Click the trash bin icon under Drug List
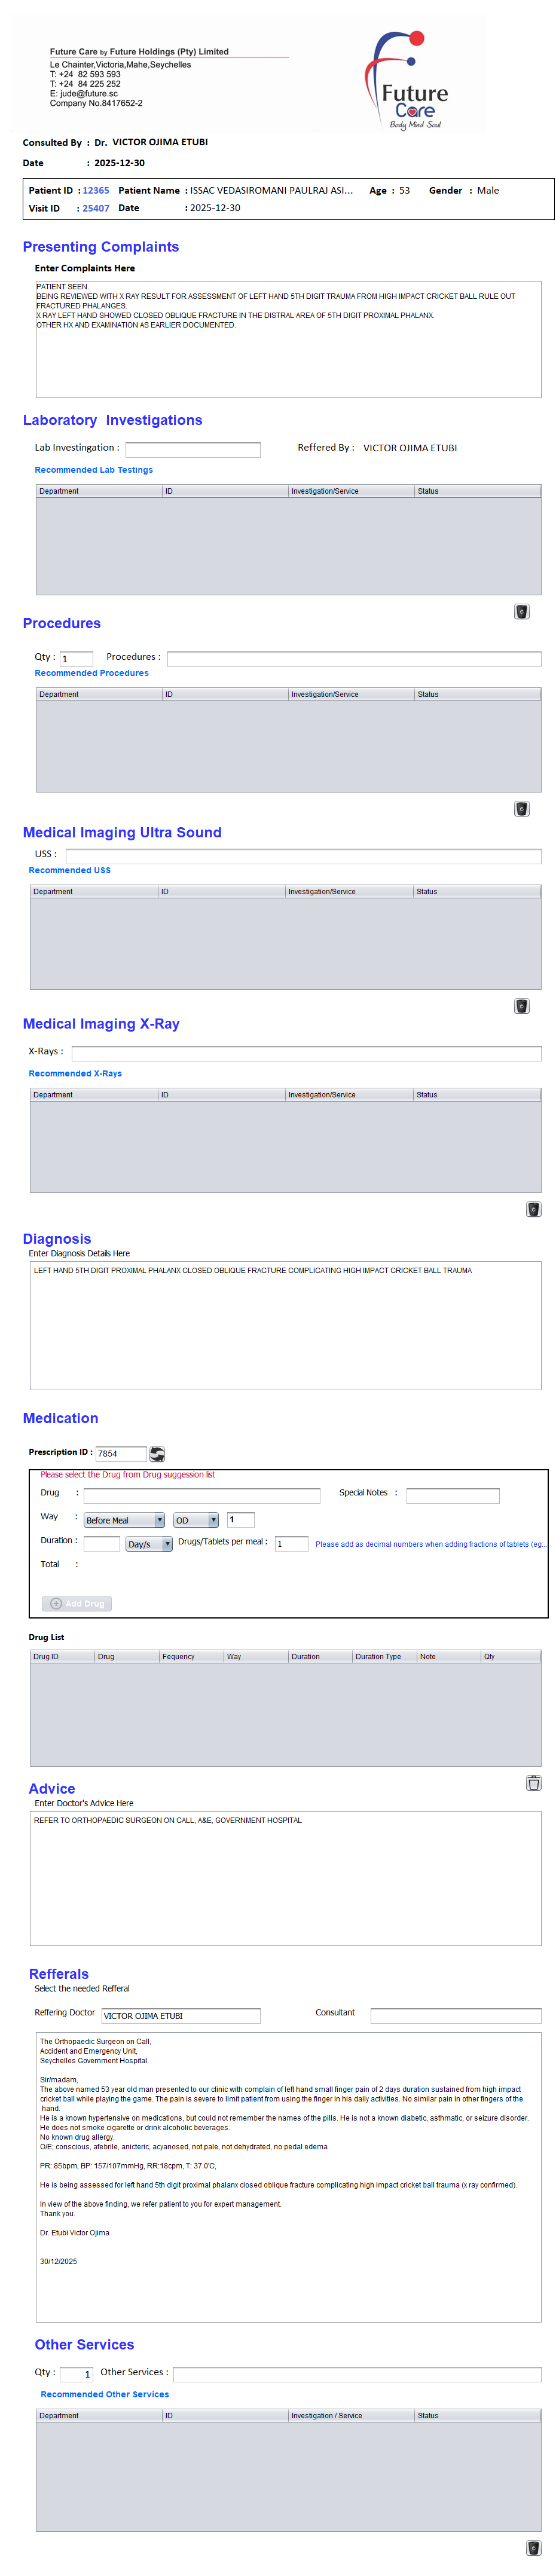The image size is (556, 2576). [533, 1783]
